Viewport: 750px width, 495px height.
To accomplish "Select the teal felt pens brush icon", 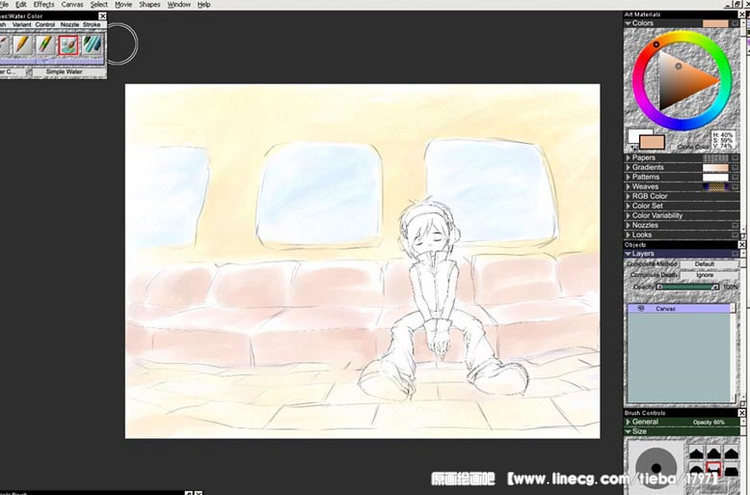I will pyautogui.click(x=92, y=45).
